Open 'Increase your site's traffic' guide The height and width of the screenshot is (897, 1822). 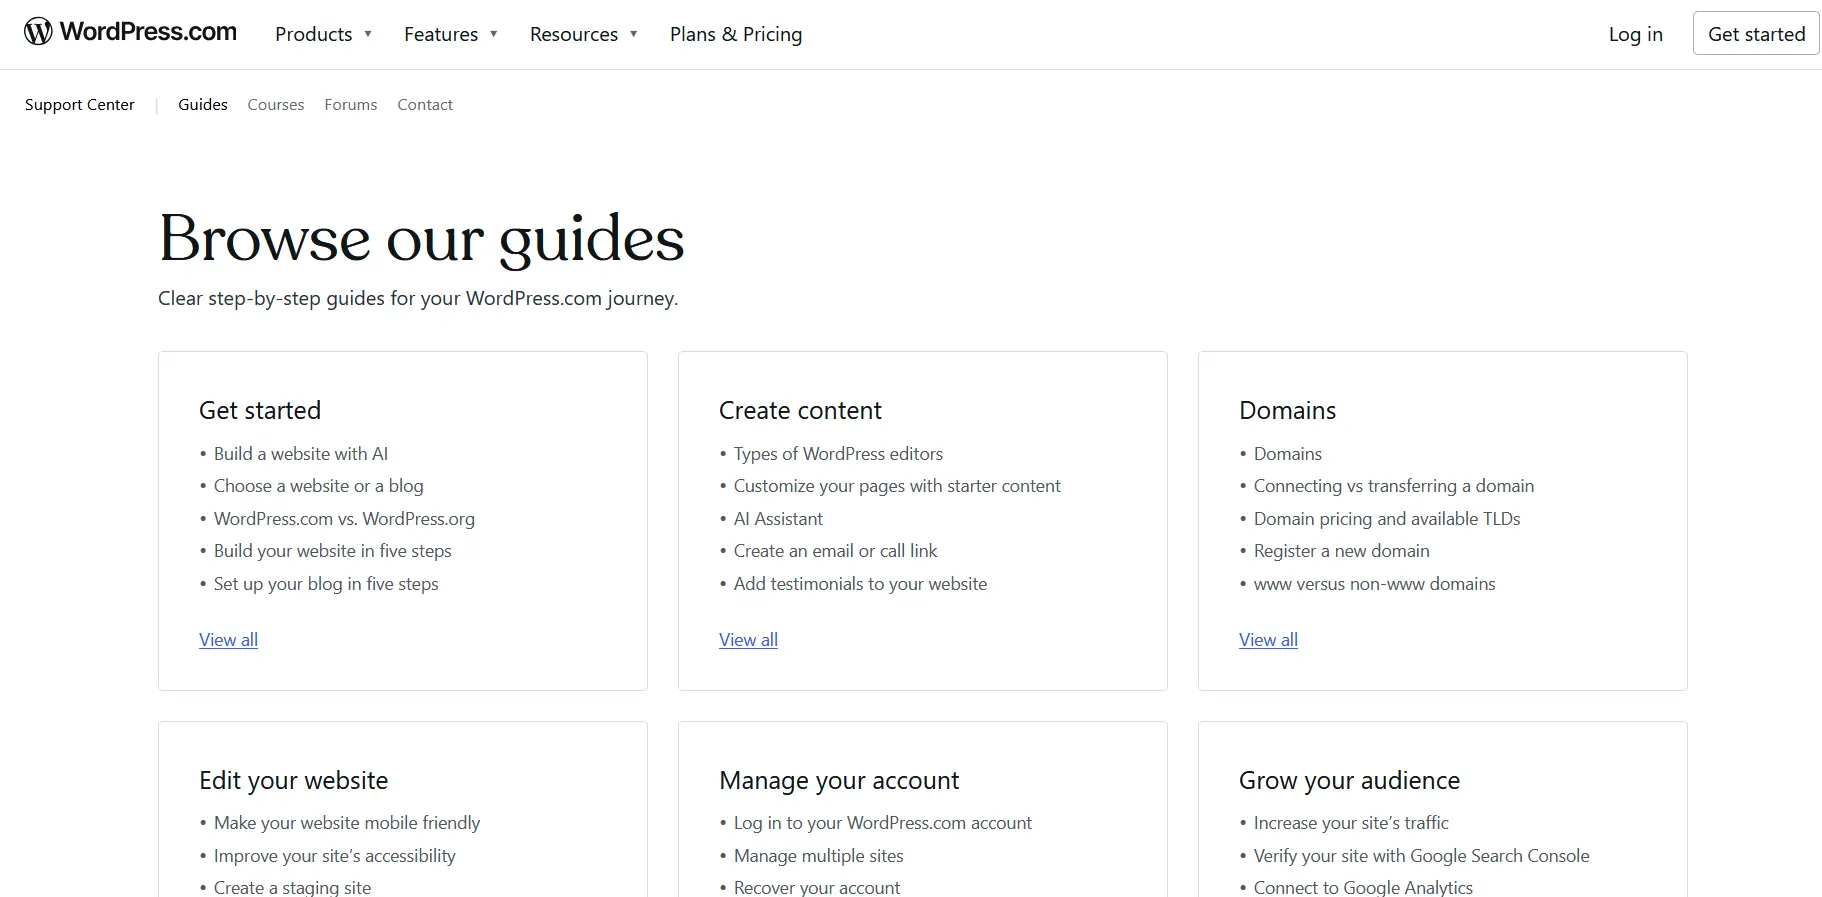click(x=1351, y=823)
